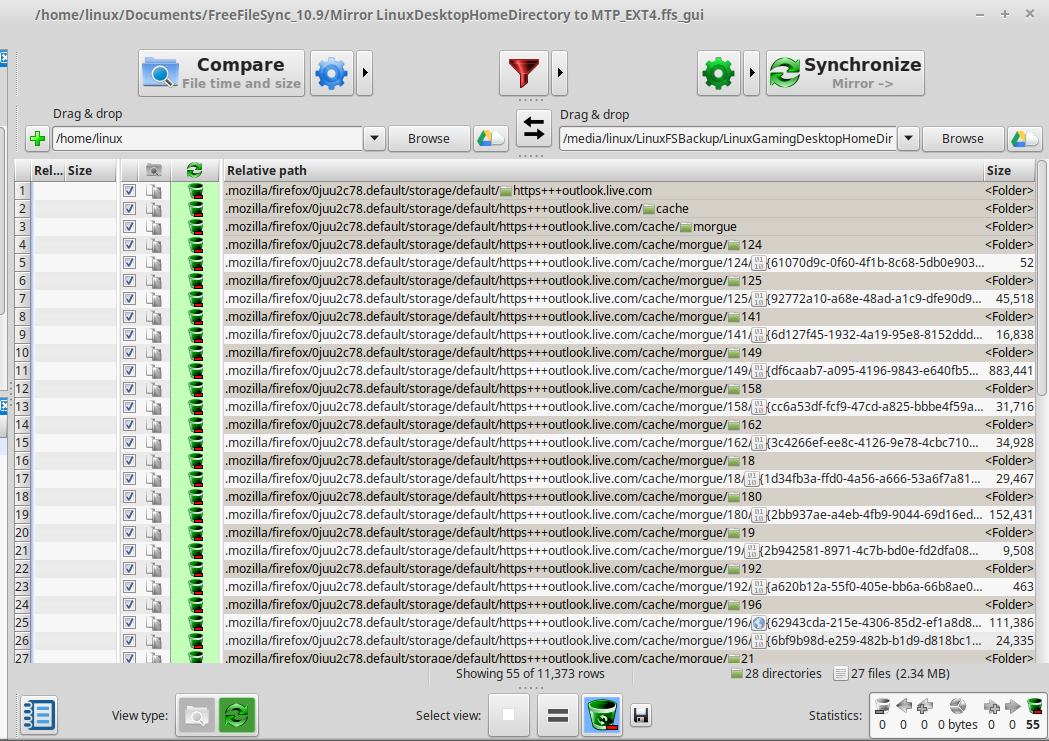Click 'Showing 55 of 11,373 rows' text
Viewport: 1049px width, 741px height.
530,673
